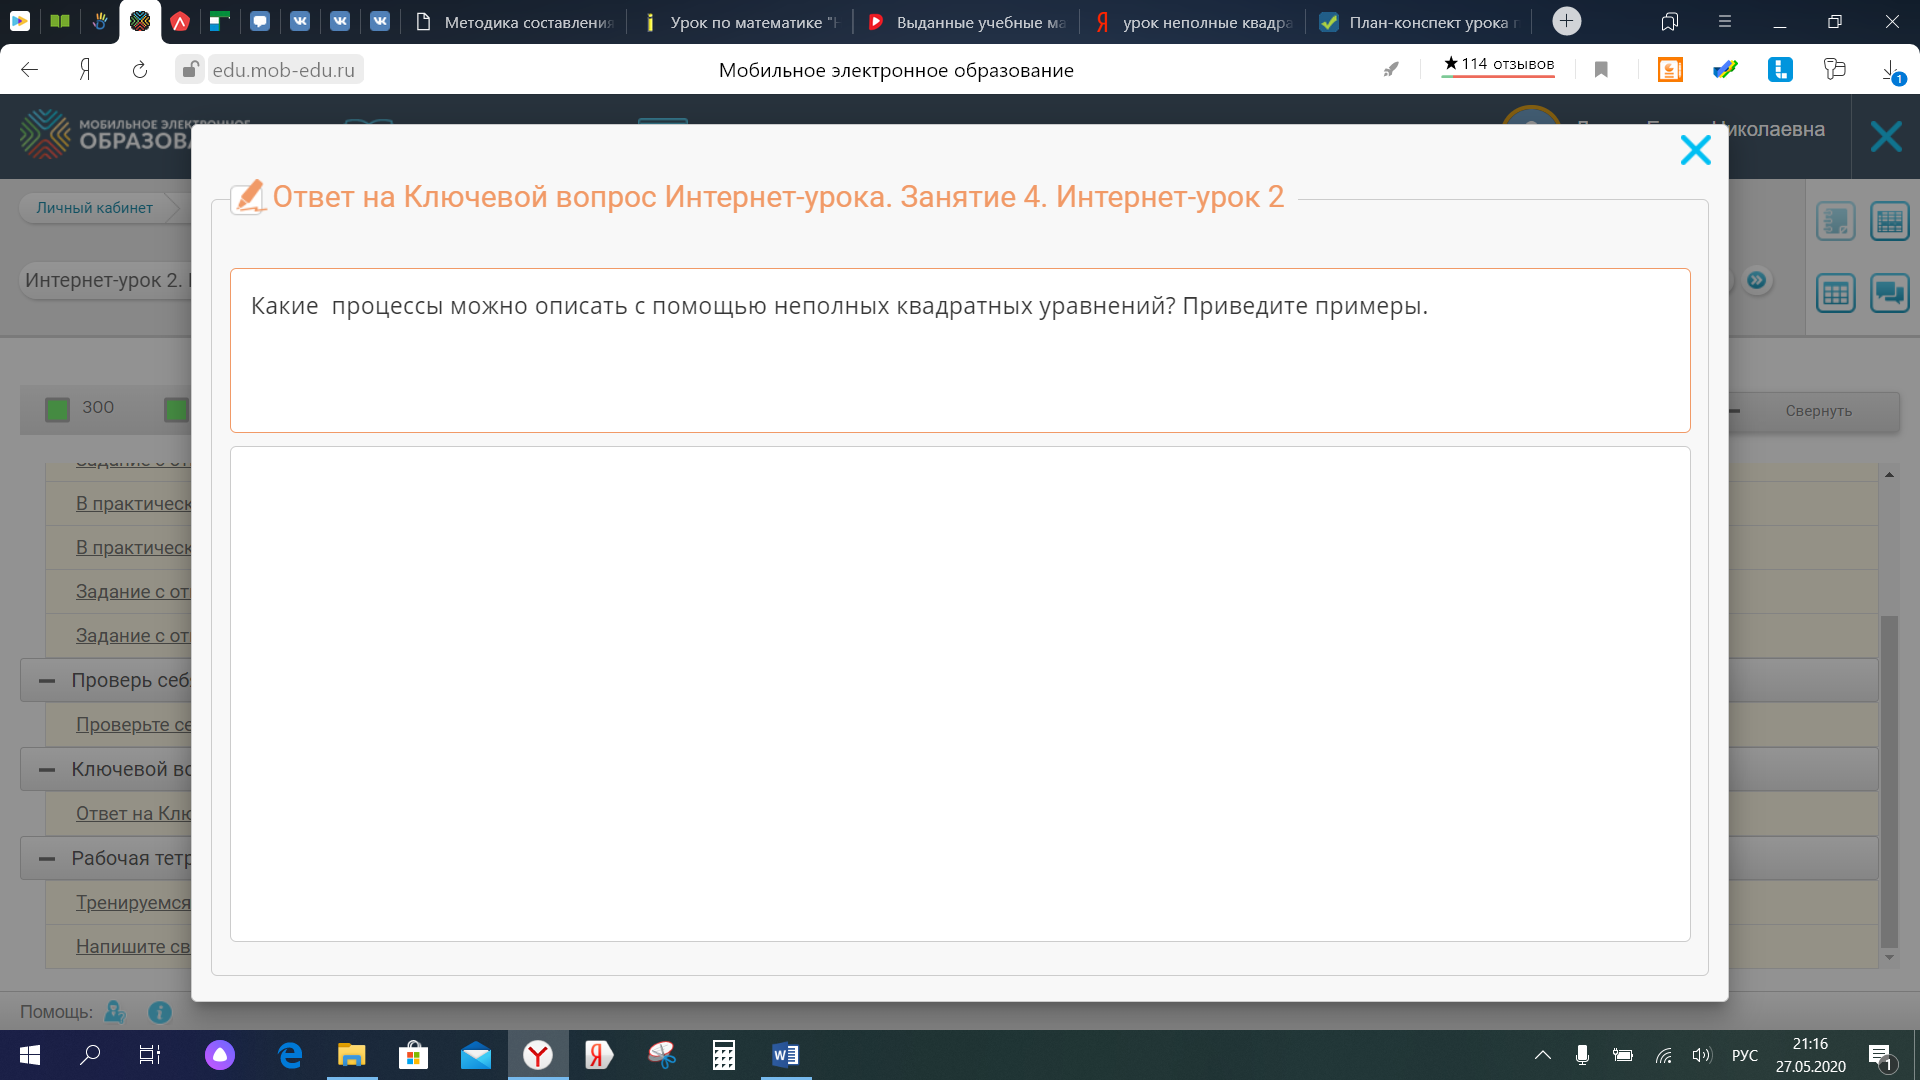Viewport: 1920px width, 1080px height.
Task: Click the browser bookmark icon
Action: (1601, 70)
